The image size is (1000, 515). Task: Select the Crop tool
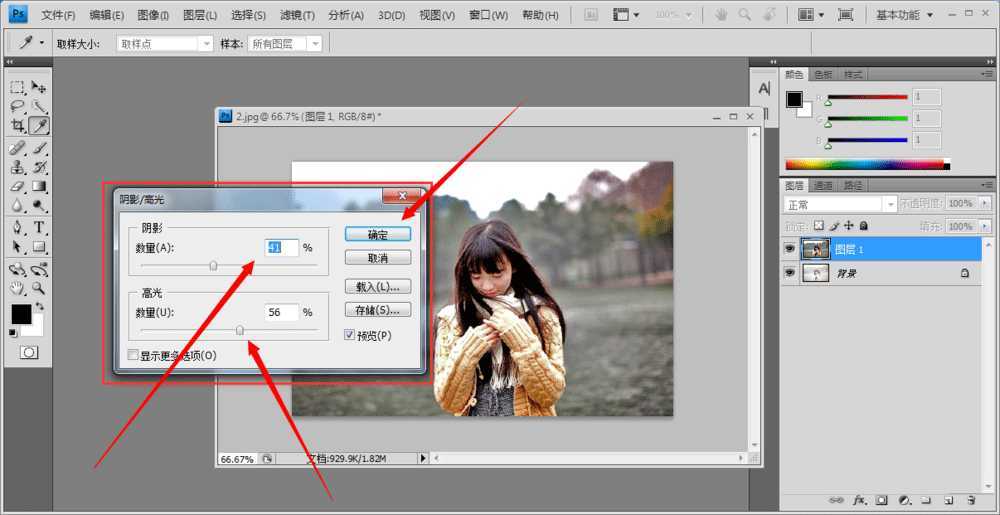[x=18, y=126]
